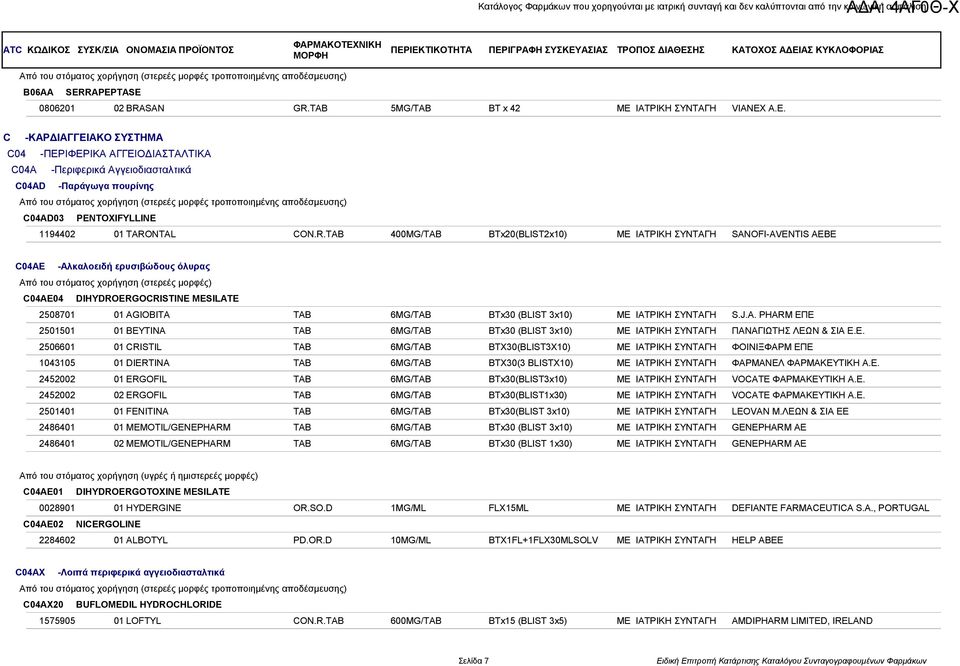Select the "ΦΑΡΜΑΚΟΤΕΧΝΙΚΗ ΜΟΡΦΗ" column header

337,50
